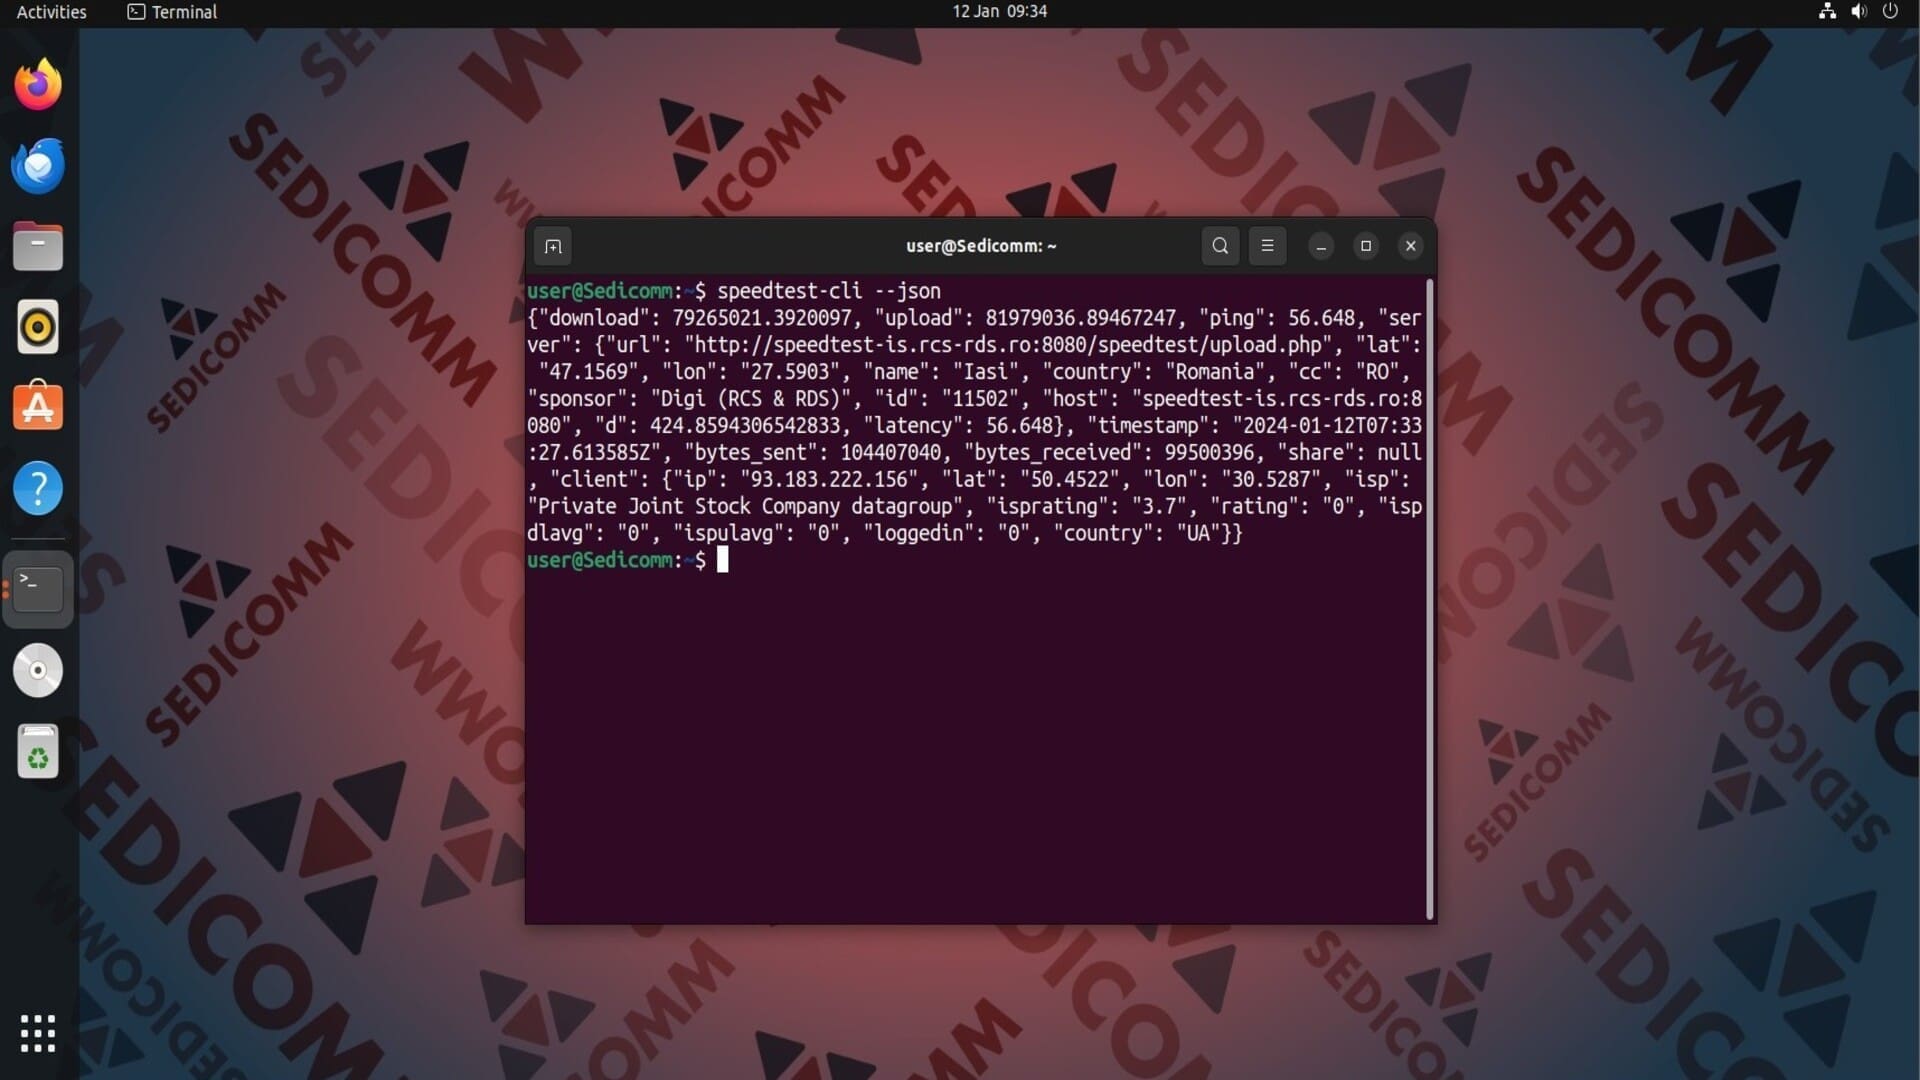Open the disc drive icon in dock

pos(38,670)
